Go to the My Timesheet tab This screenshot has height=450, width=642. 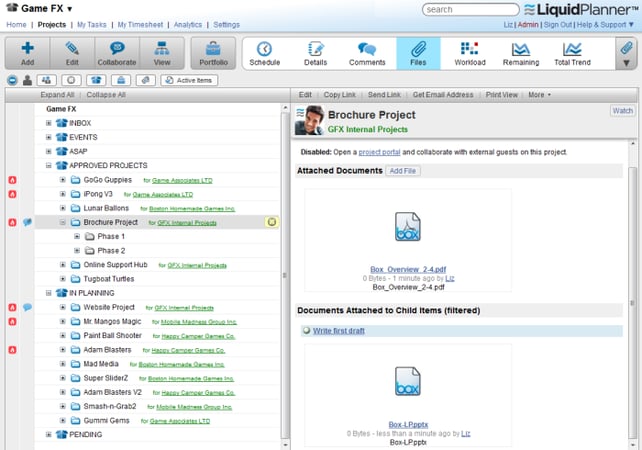pyautogui.click(x=140, y=25)
